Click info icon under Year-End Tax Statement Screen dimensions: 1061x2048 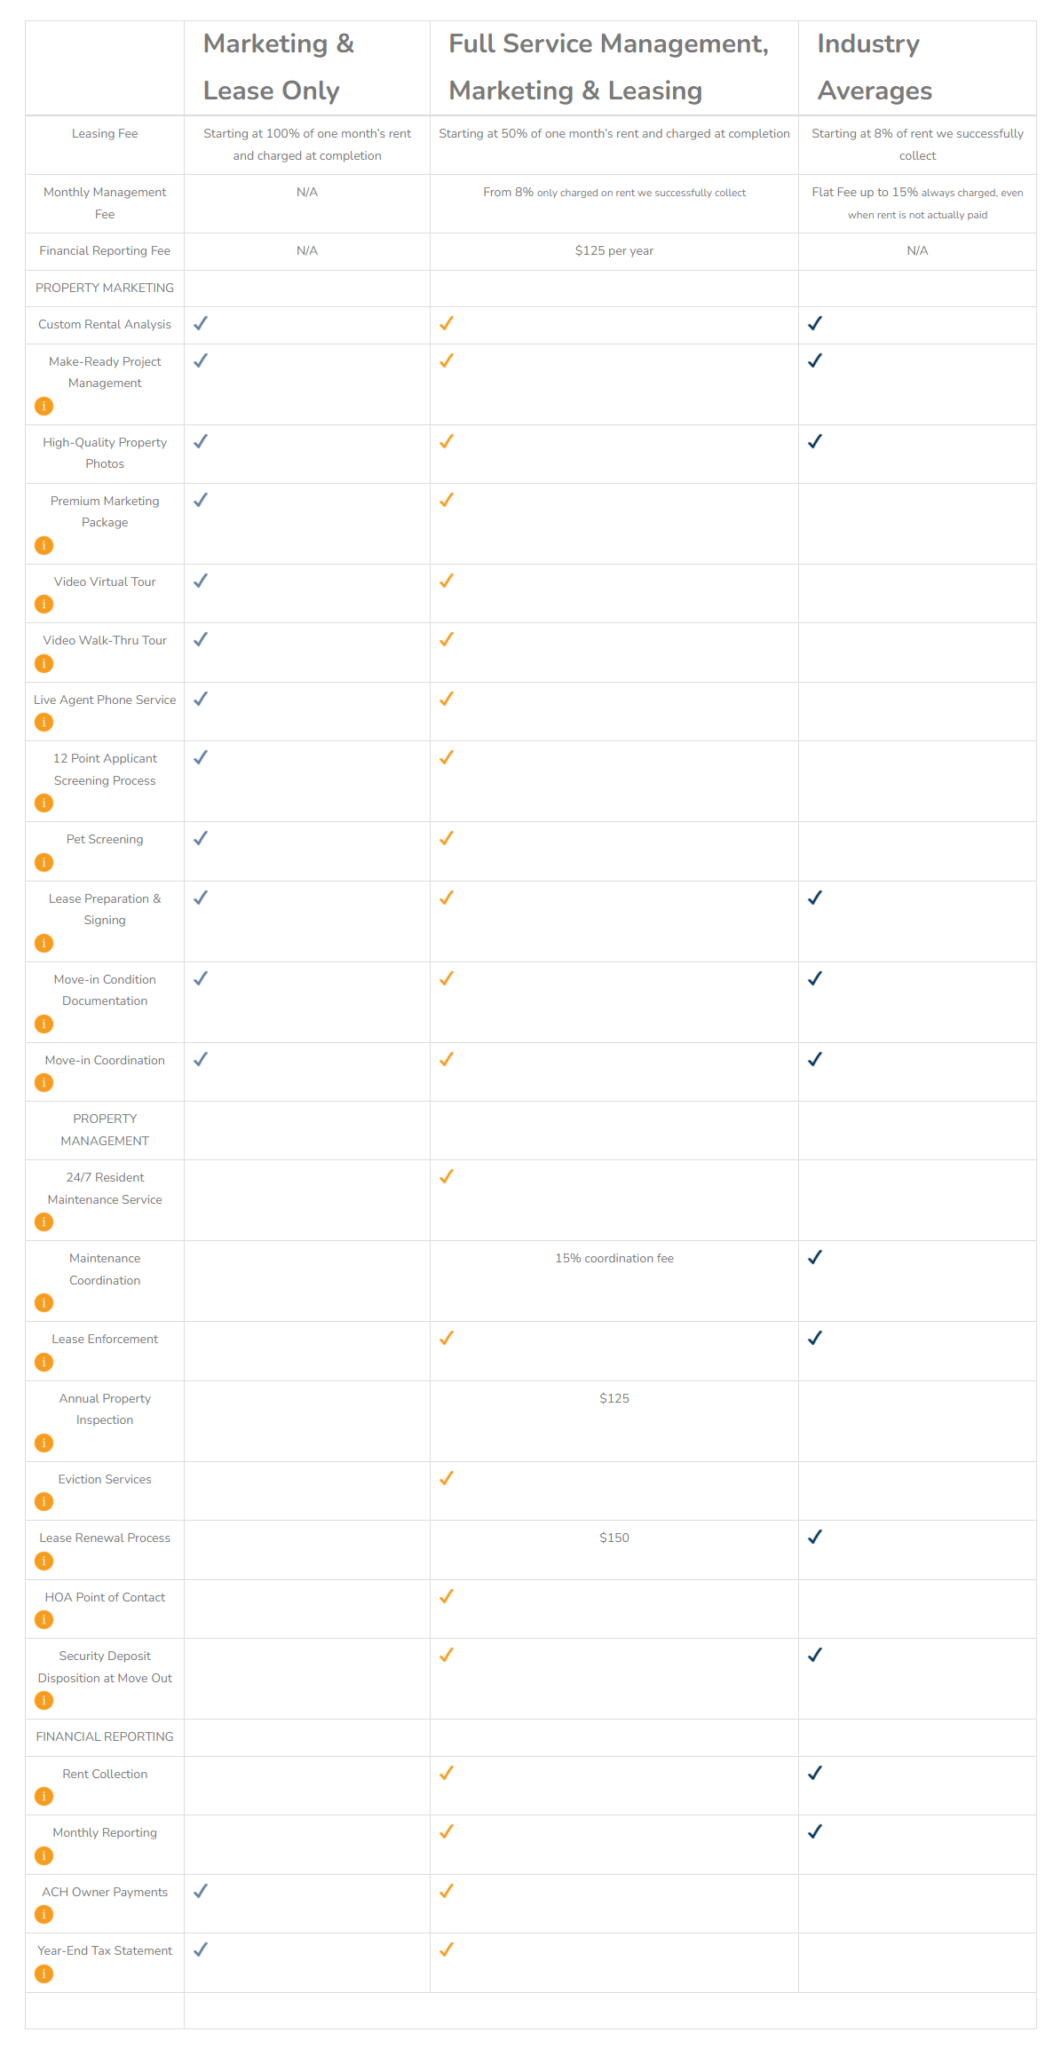click(44, 1973)
